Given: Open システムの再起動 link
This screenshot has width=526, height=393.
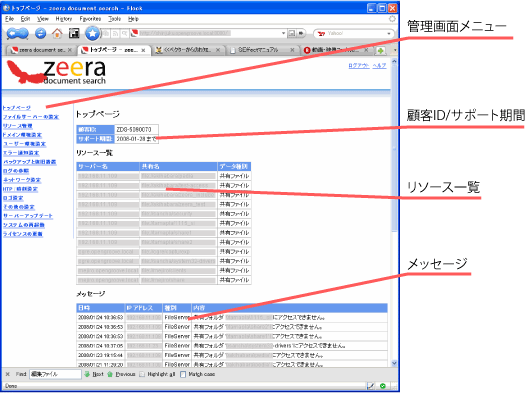Looking at the screenshot, I should tap(23, 225).
